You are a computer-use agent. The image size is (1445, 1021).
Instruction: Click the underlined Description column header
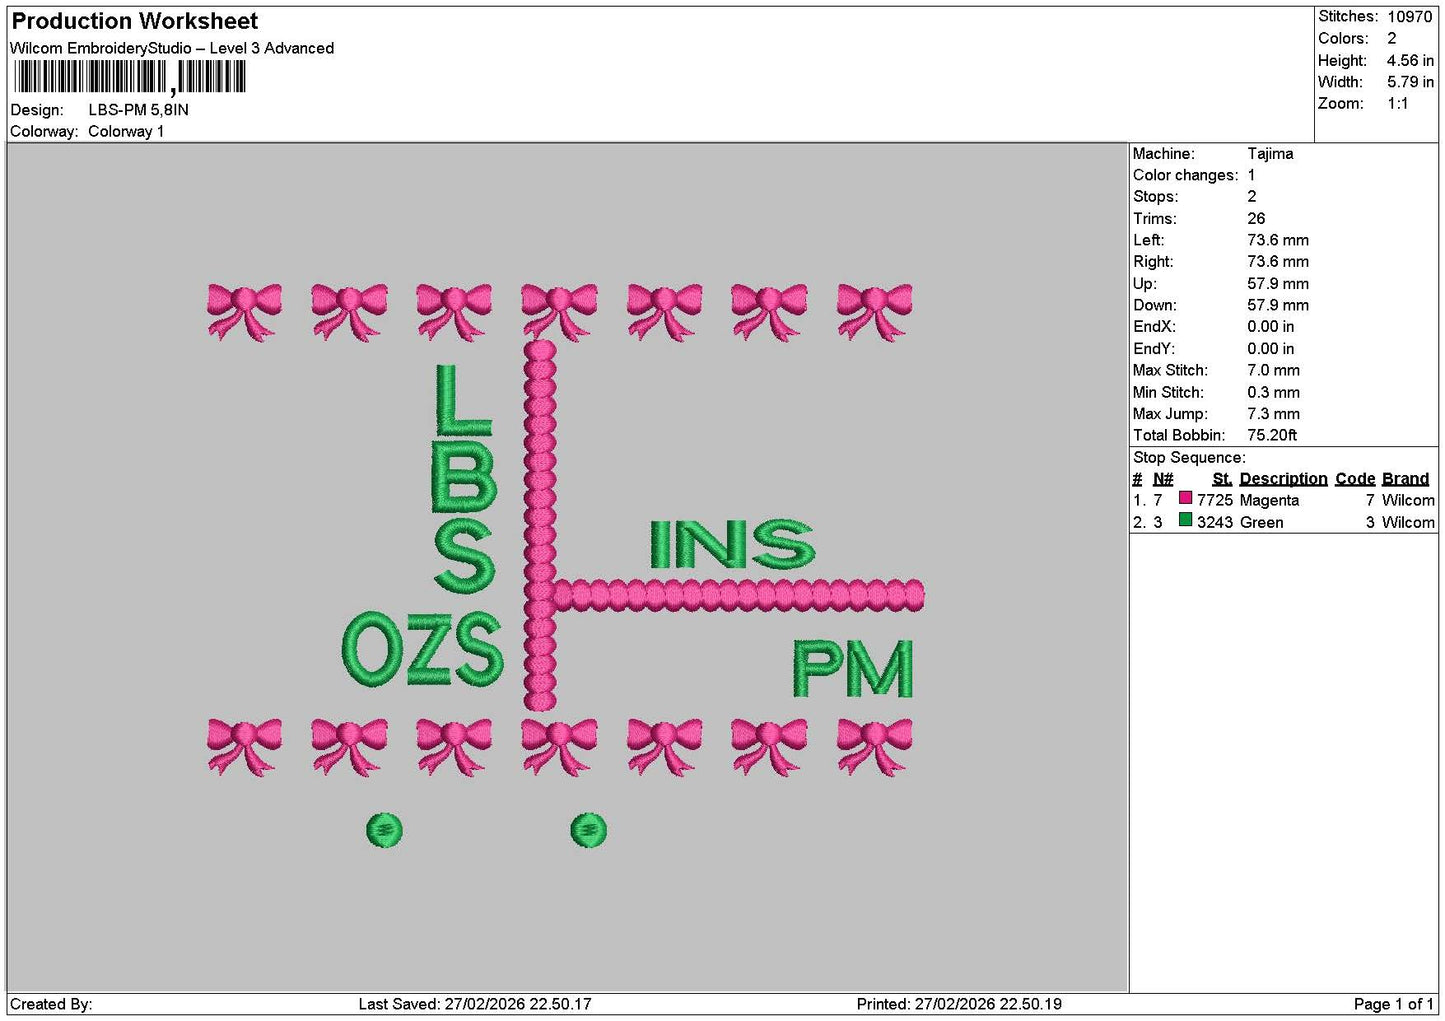click(1283, 479)
